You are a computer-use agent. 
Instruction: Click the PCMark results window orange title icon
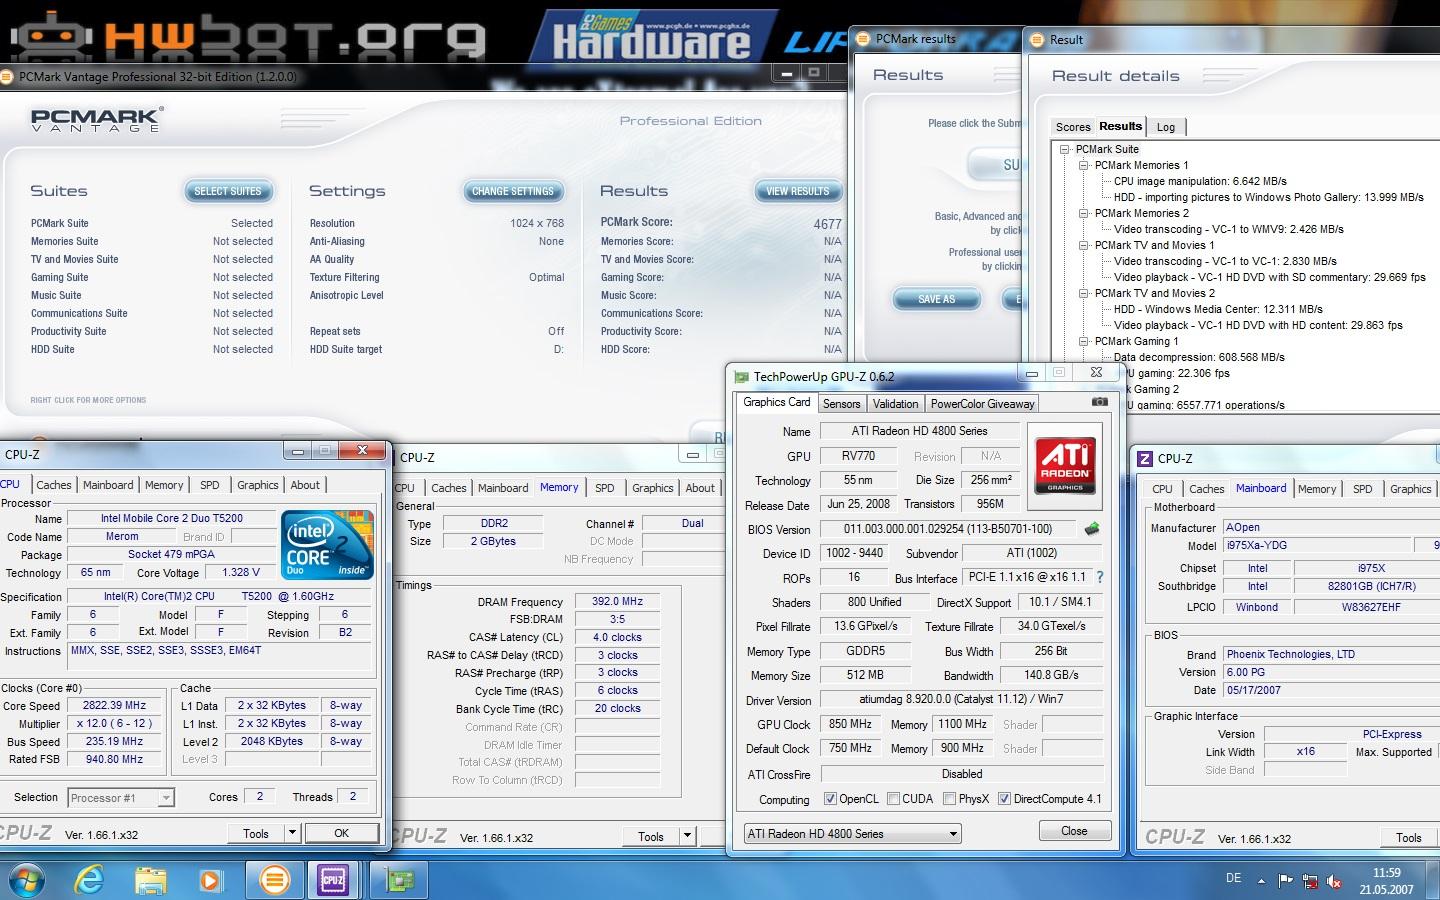coord(863,39)
